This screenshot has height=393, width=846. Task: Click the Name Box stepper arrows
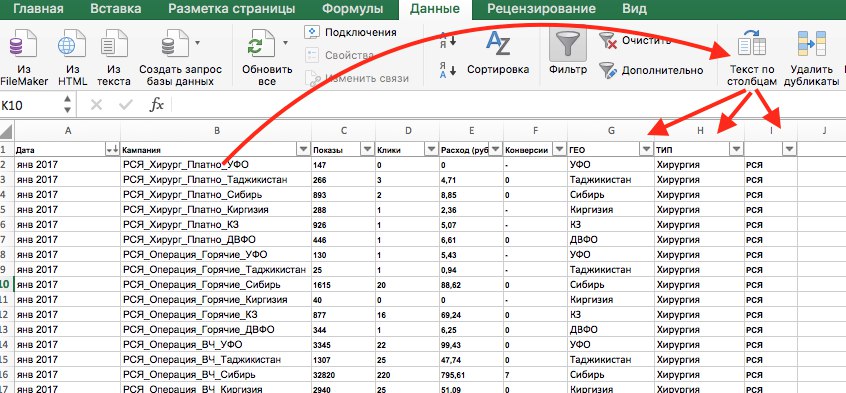(67, 105)
